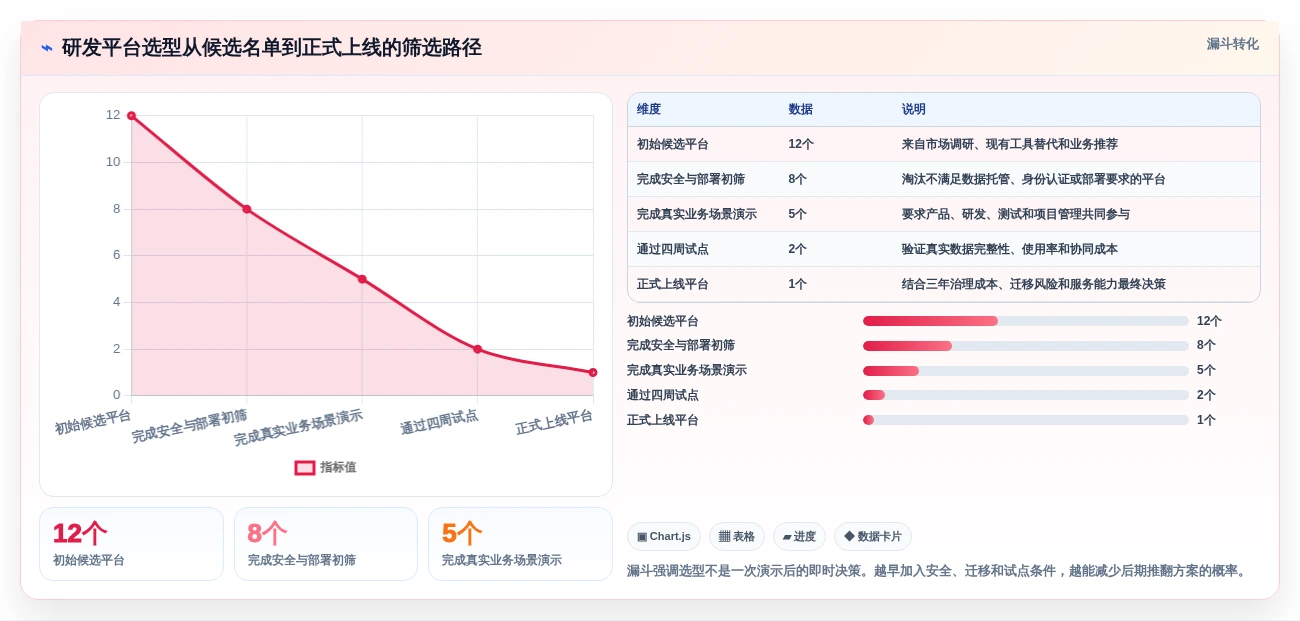Viewport: 1300px width, 621px height.
Task: Click description 验证真实数据完整性、使用率和协同成本
Action: [x=1010, y=249]
